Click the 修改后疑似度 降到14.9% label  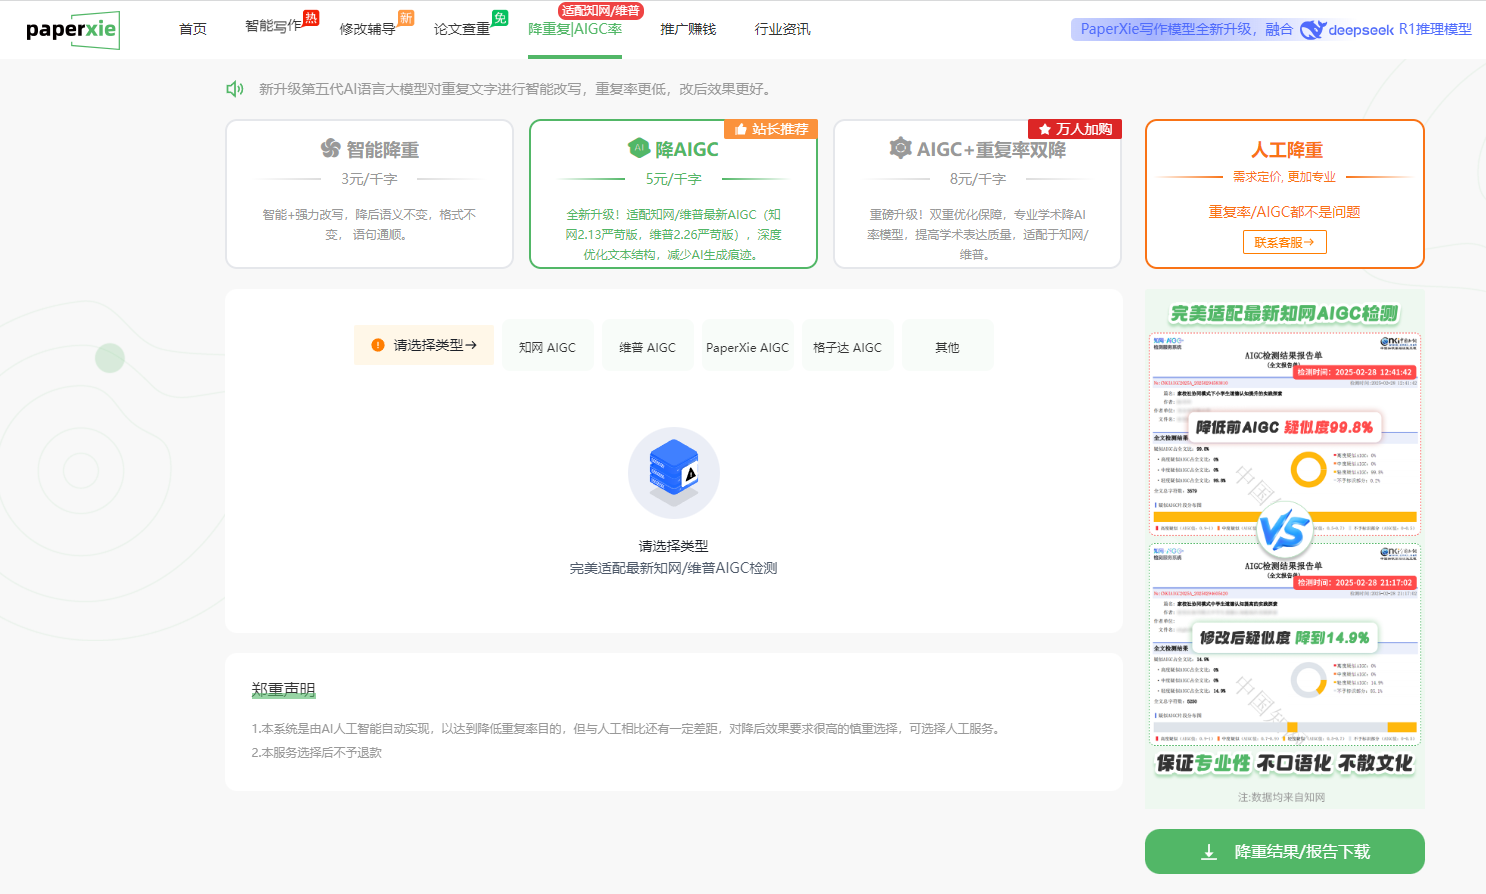coord(1284,637)
